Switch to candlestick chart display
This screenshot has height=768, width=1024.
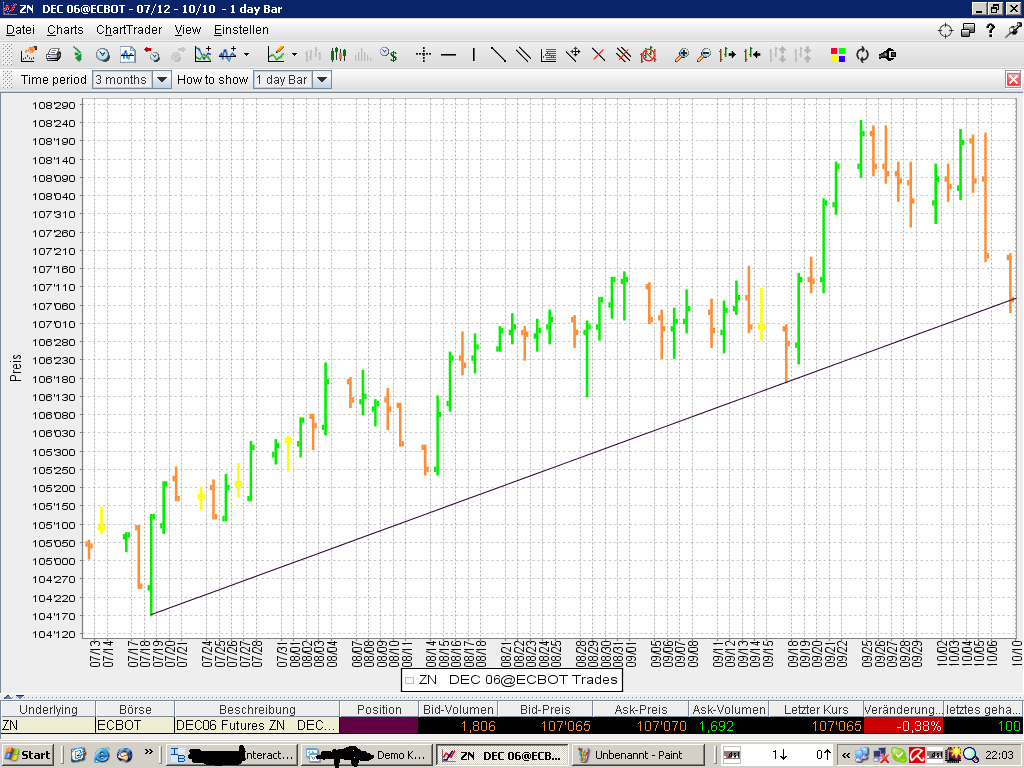pyautogui.click(x=338, y=55)
